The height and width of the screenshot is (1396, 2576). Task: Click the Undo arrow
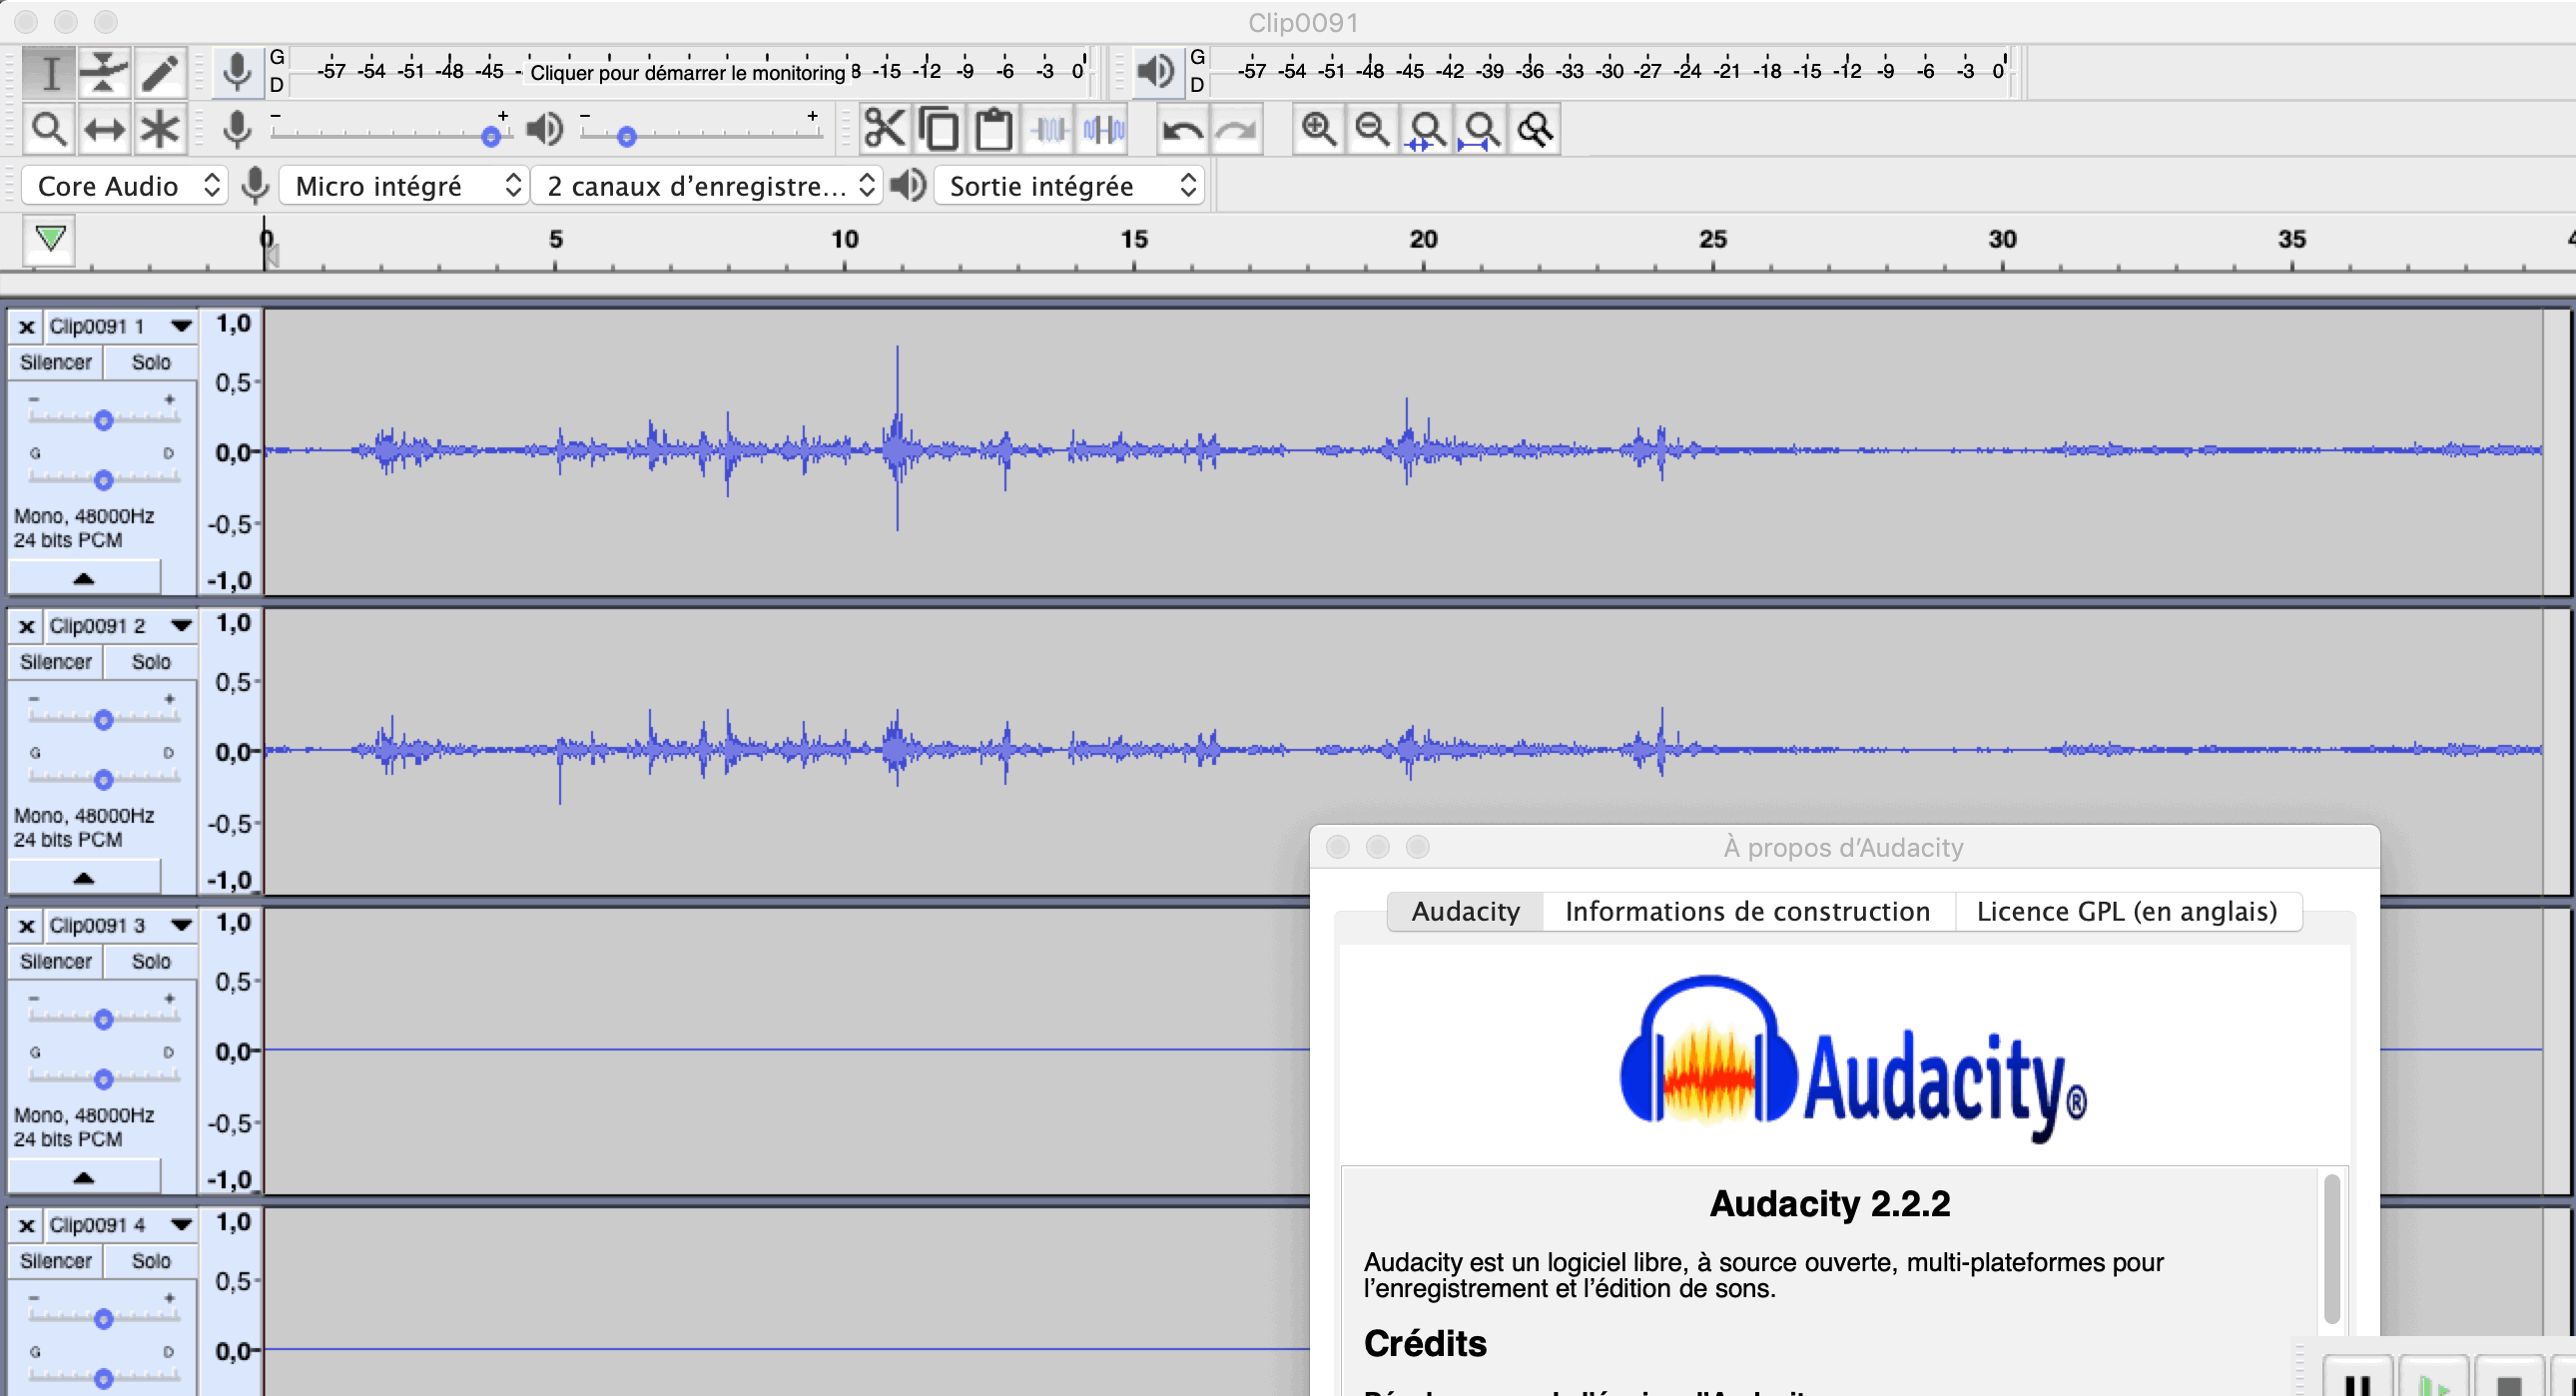pos(1183,129)
